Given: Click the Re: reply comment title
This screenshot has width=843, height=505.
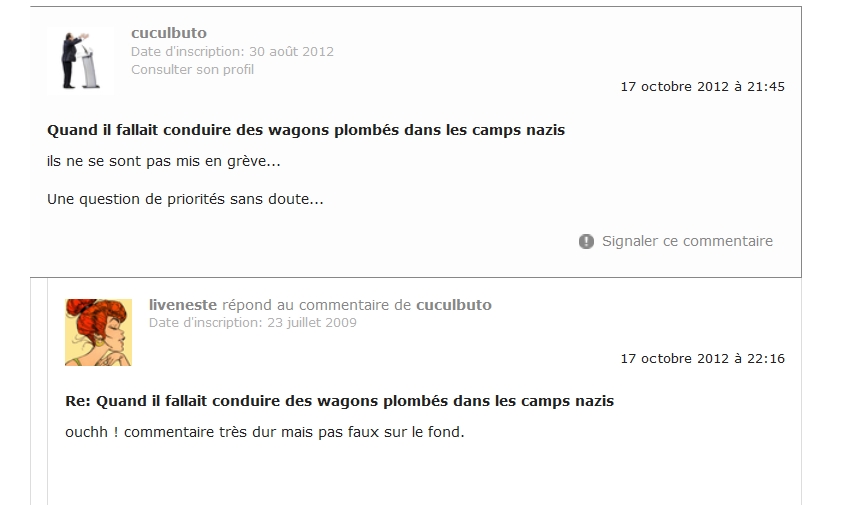Looking at the screenshot, I should pos(339,401).
